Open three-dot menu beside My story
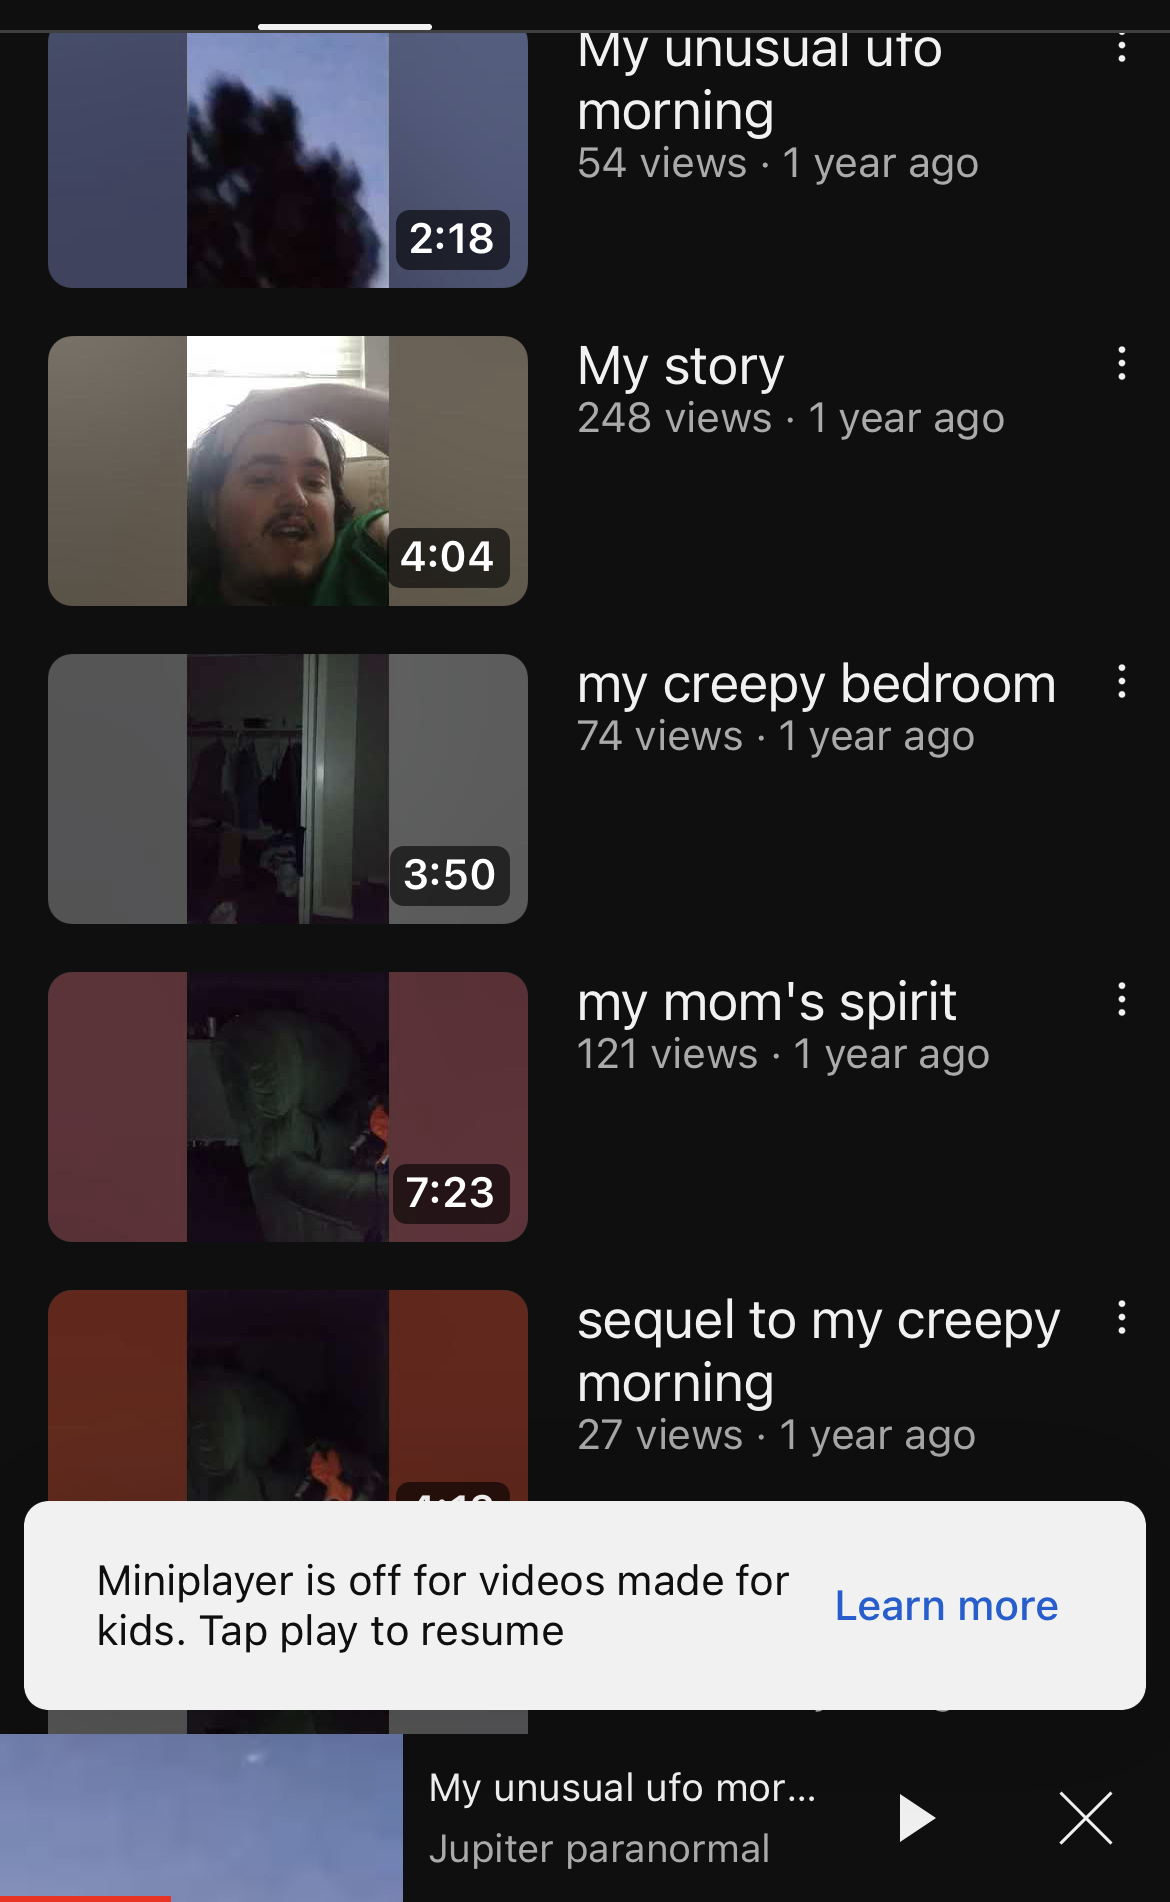 pyautogui.click(x=1122, y=363)
